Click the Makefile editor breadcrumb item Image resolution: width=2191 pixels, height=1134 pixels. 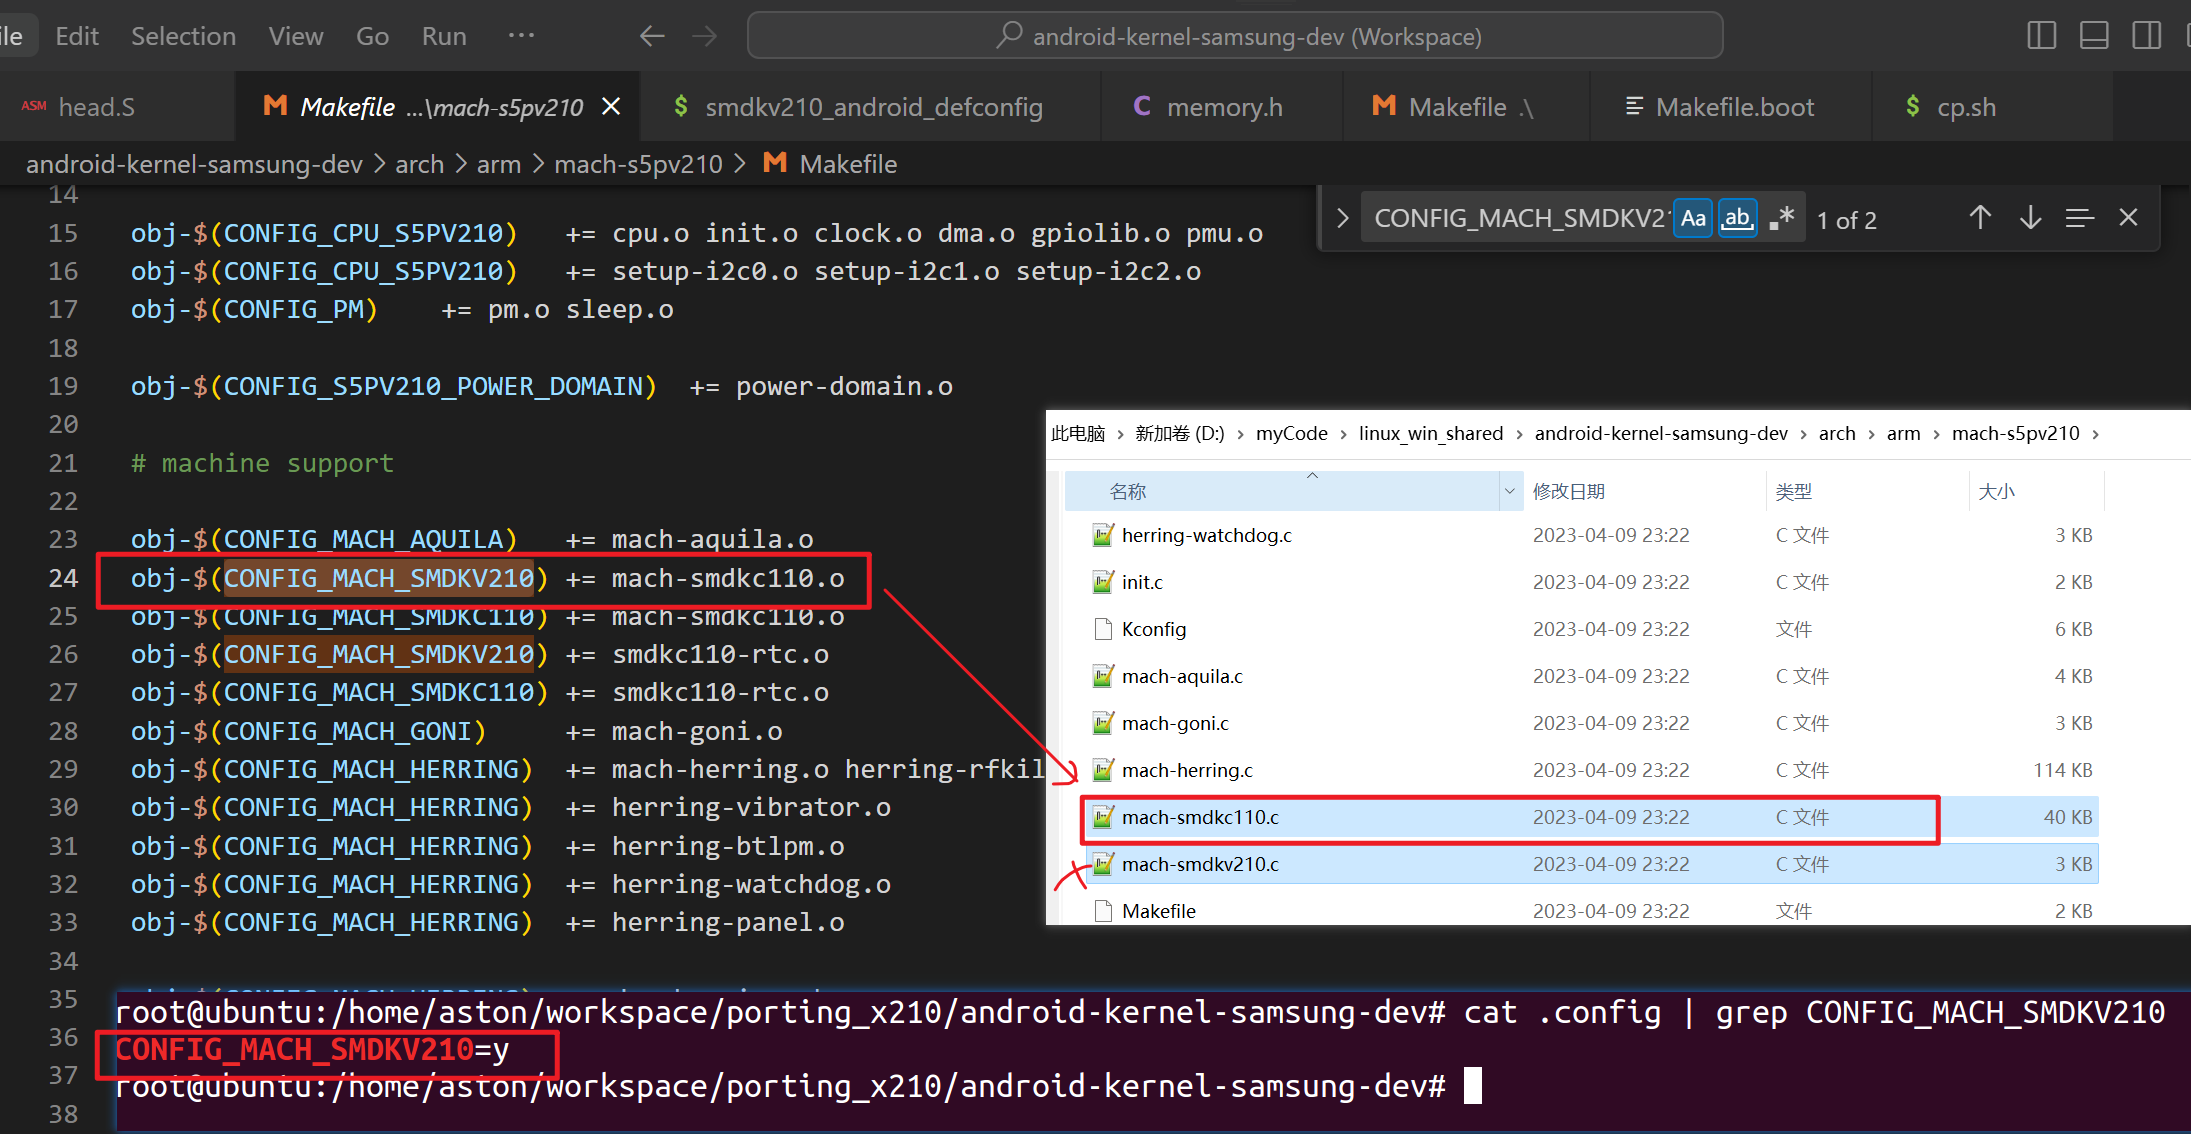[x=830, y=164]
